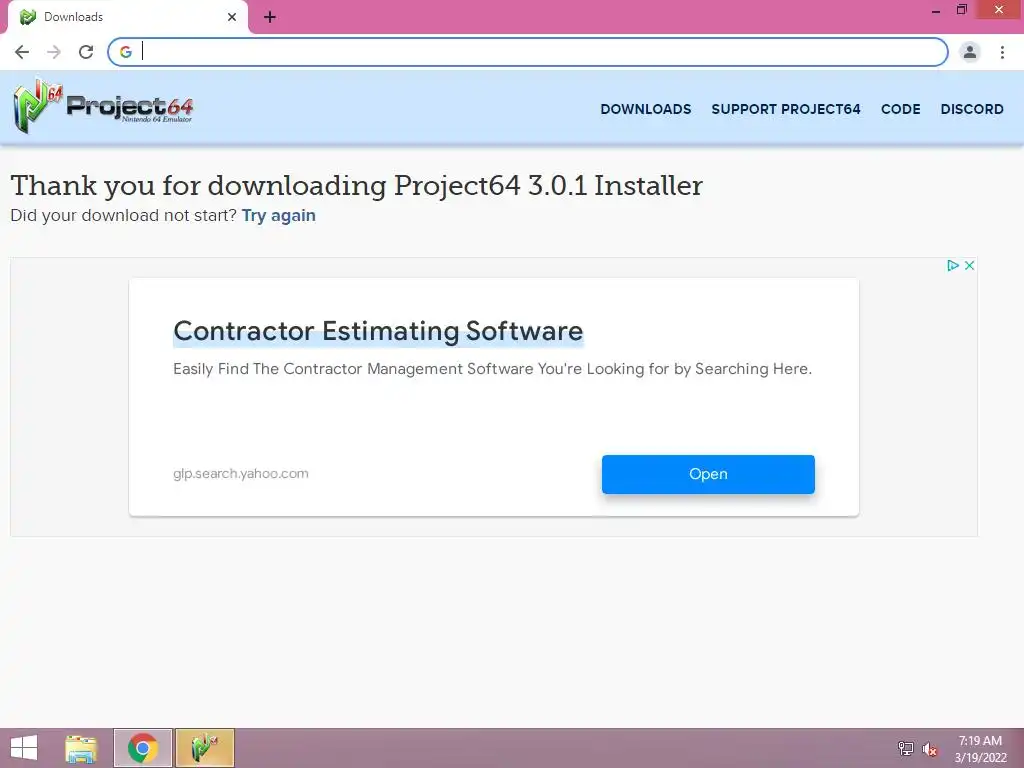Restore down the Chrome window
Viewport: 1024px width, 768px height.
961,10
